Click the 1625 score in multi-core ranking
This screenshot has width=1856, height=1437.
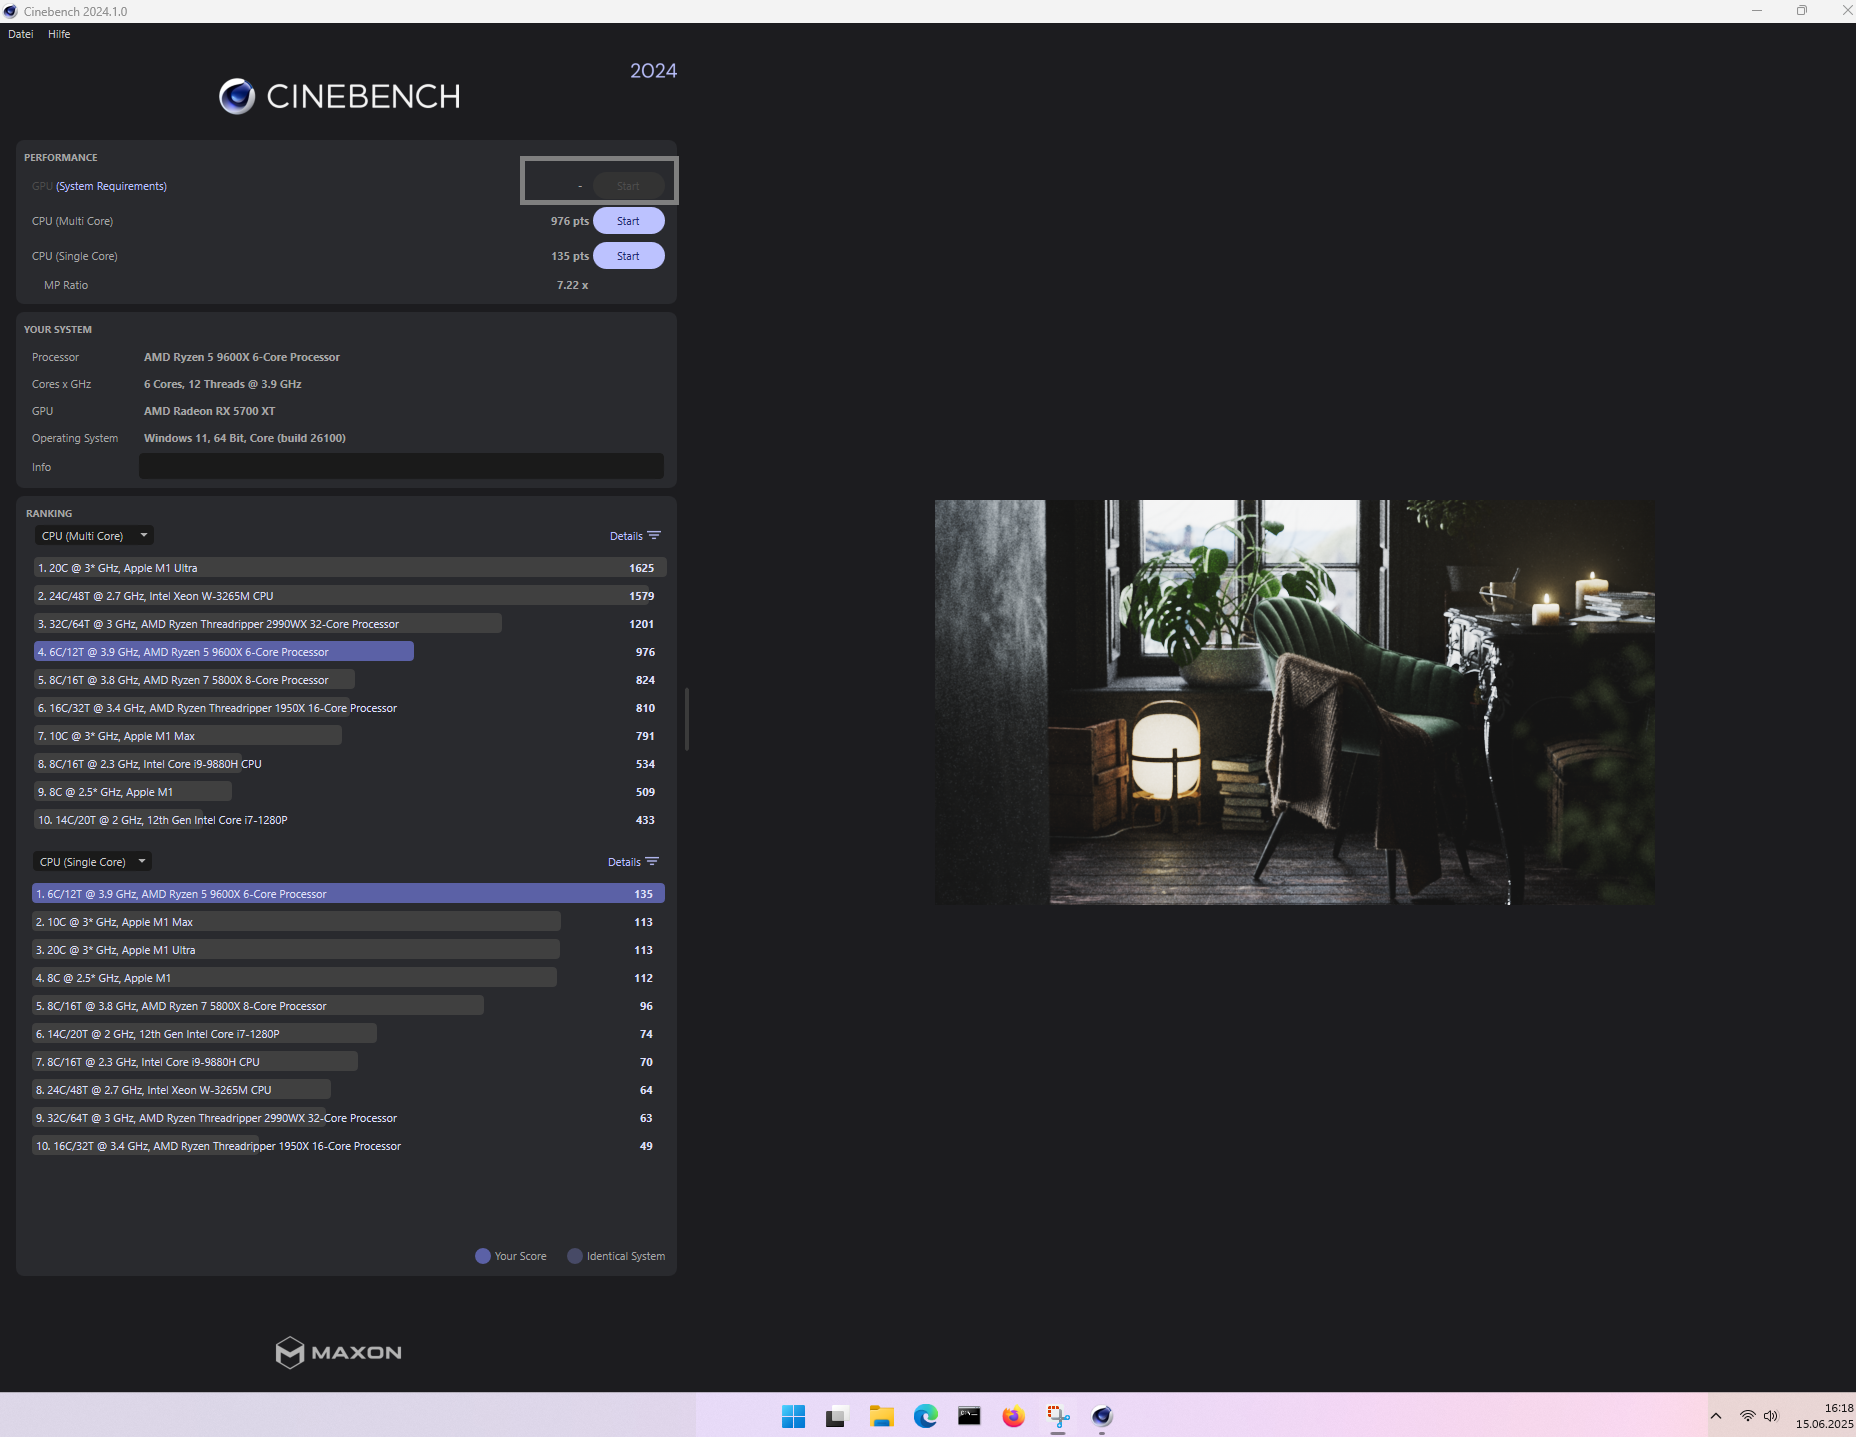[642, 568]
